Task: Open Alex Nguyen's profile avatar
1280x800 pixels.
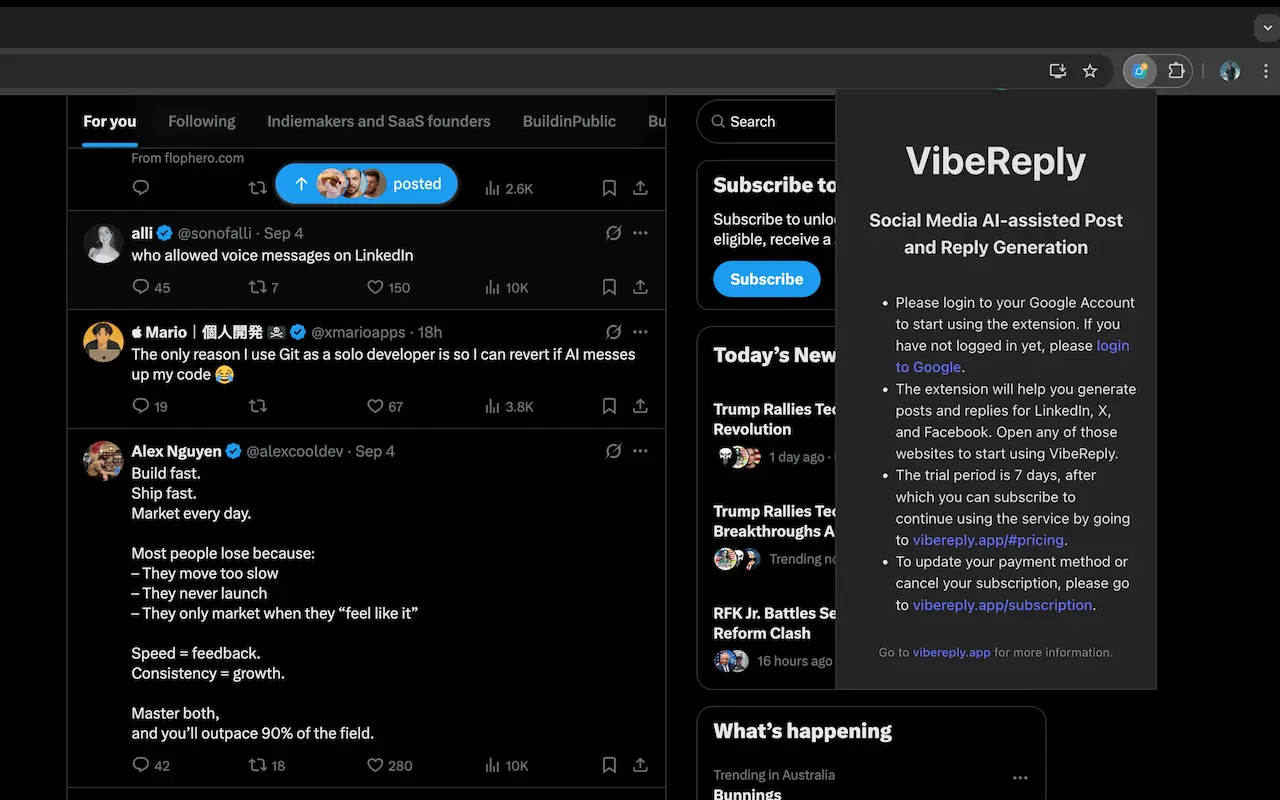Action: click(x=103, y=461)
